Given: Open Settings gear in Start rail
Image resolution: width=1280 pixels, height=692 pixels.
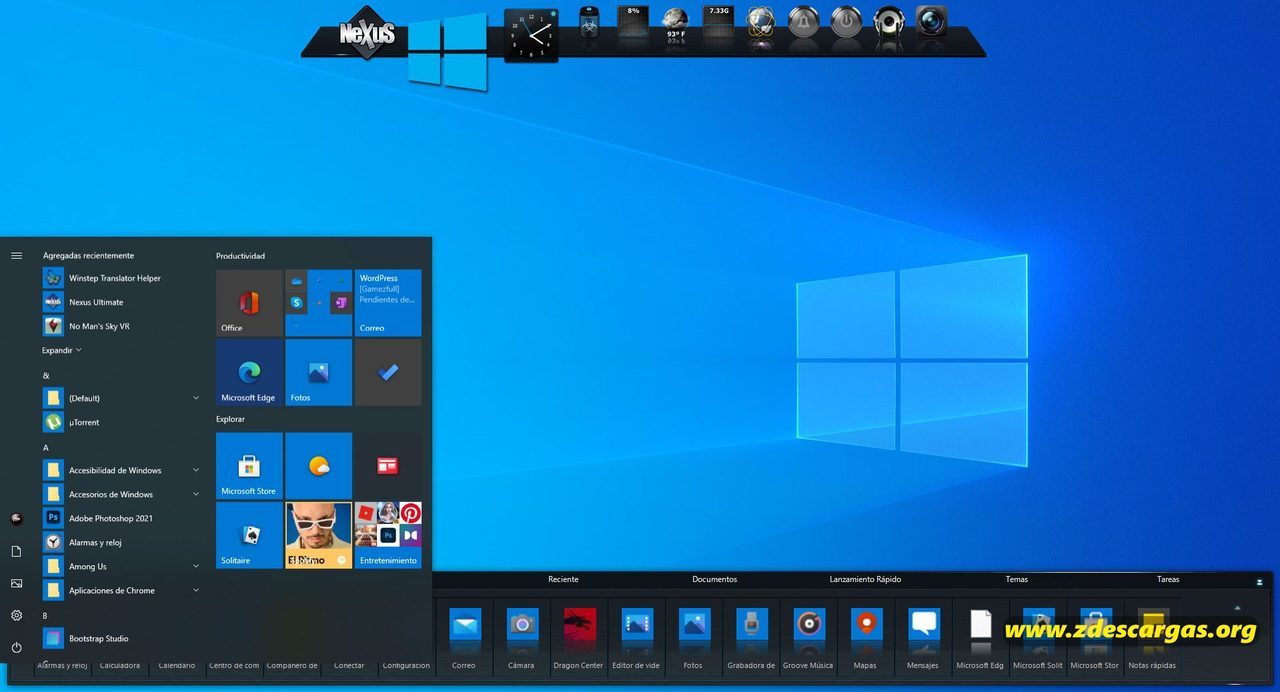Looking at the screenshot, I should tap(16, 615).
